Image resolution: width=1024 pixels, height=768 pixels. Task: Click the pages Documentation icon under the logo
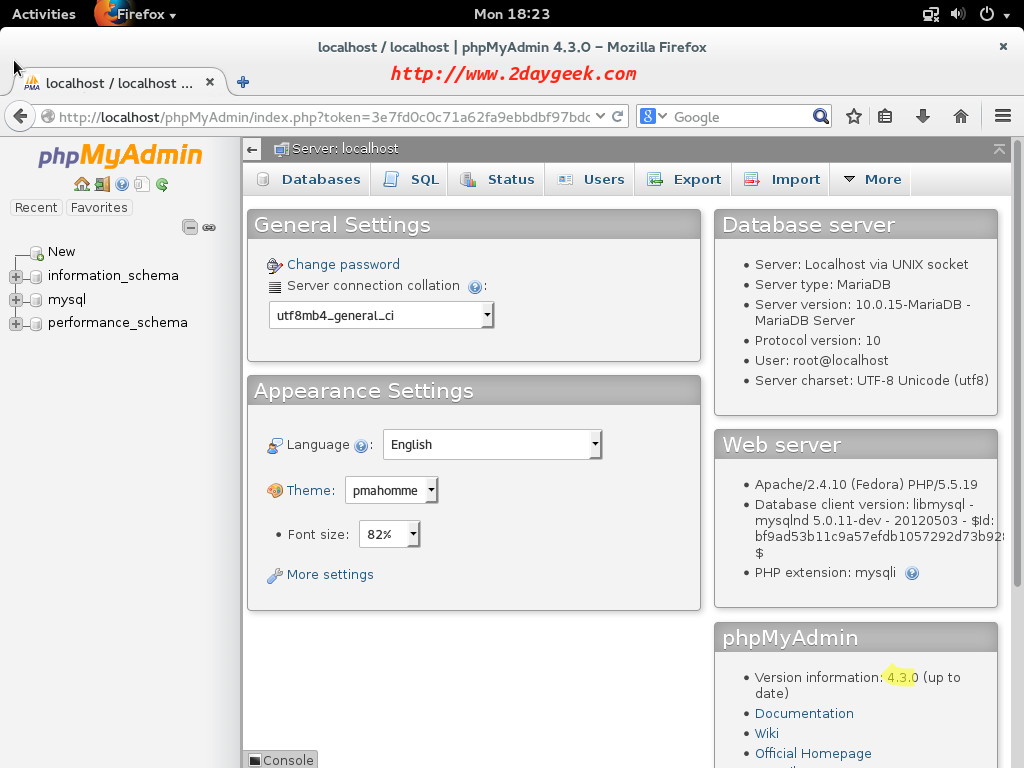point(142,184)
